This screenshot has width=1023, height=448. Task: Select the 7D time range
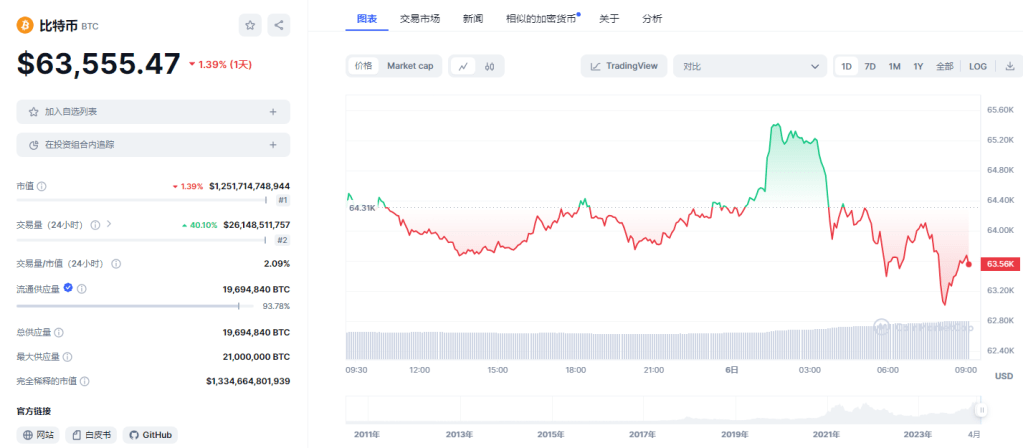(x=870, y=66)
